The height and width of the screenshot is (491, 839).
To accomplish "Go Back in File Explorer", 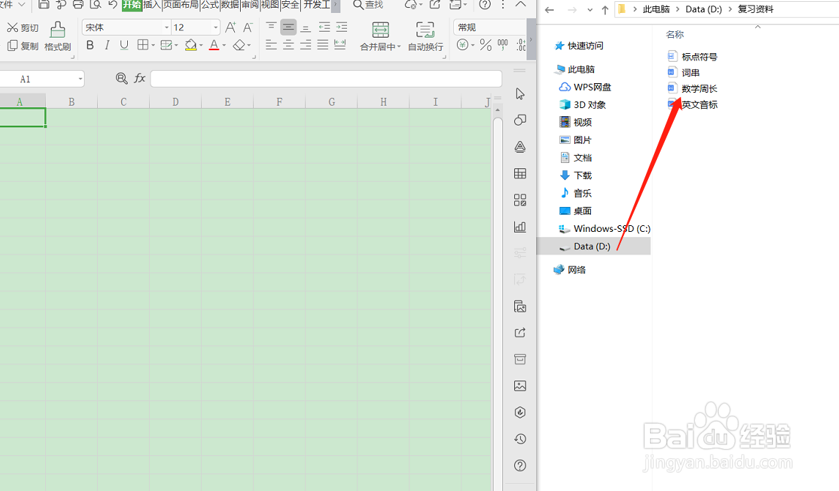I will (550, 10).
